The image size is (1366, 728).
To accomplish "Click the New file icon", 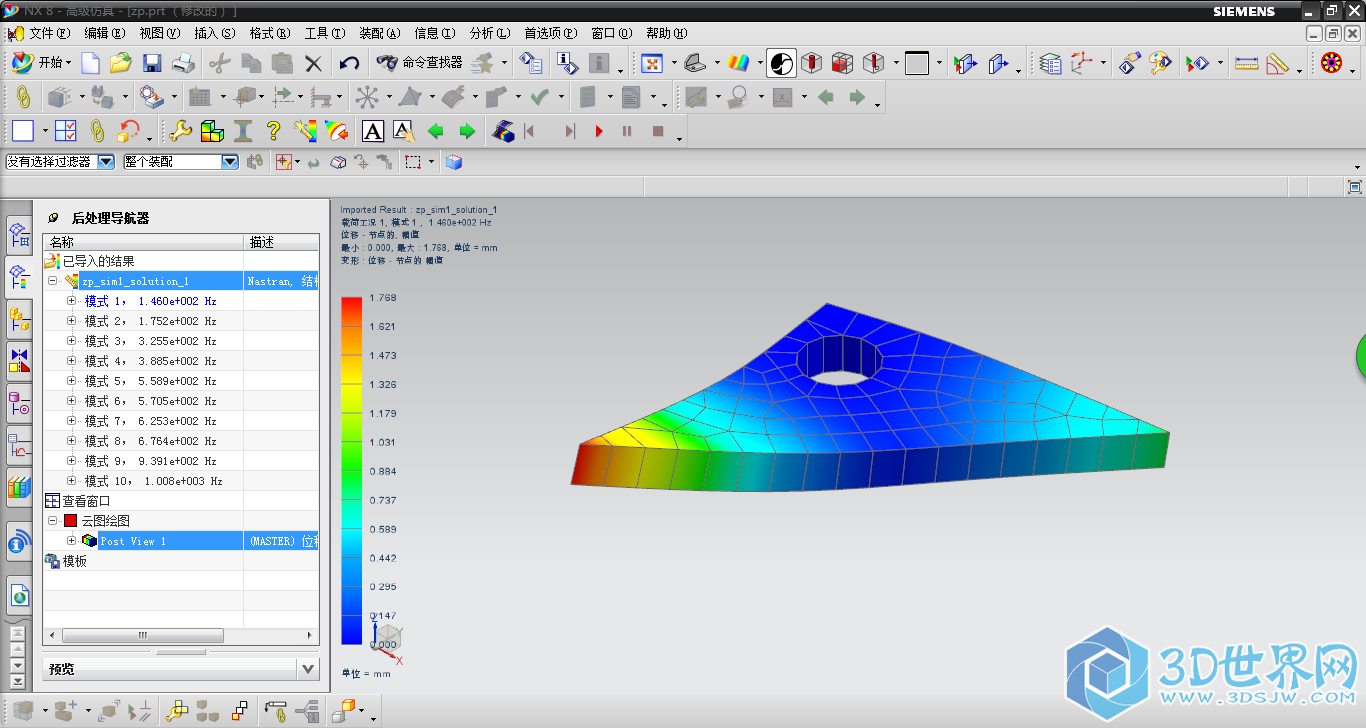I will point(90,63).
